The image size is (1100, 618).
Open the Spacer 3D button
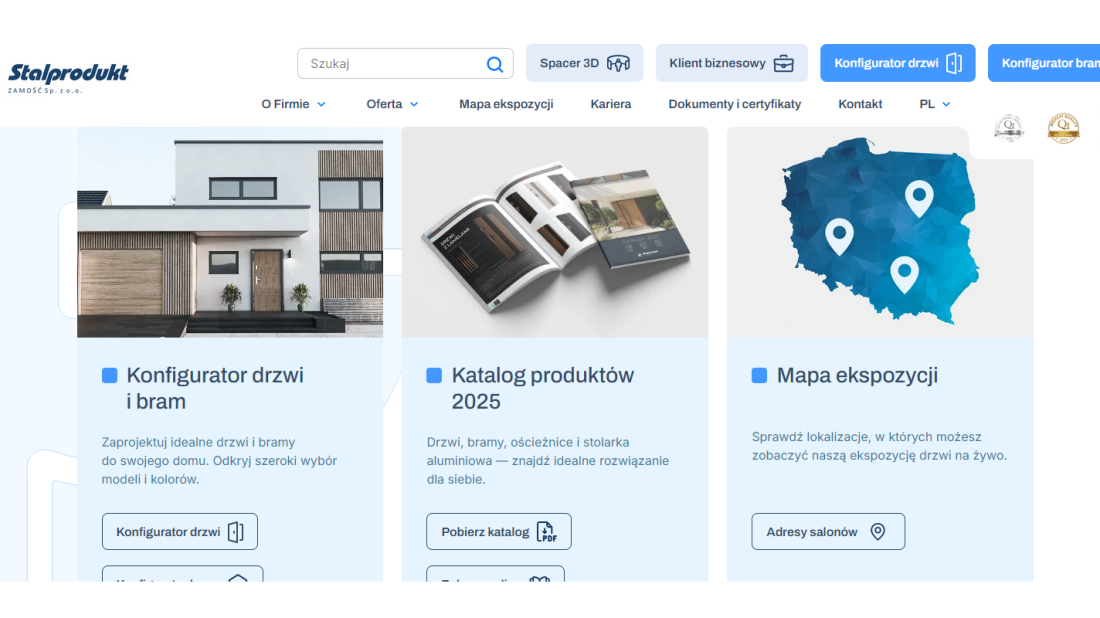[x=584, y=63]
